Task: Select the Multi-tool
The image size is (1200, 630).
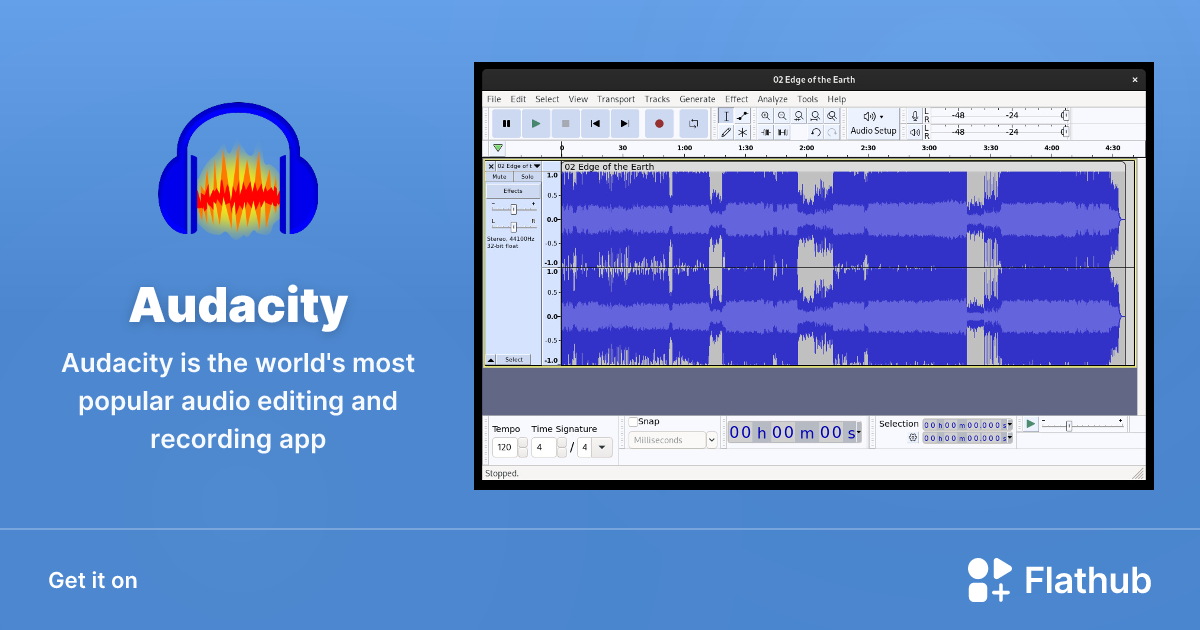Action: tap(744, 131)
